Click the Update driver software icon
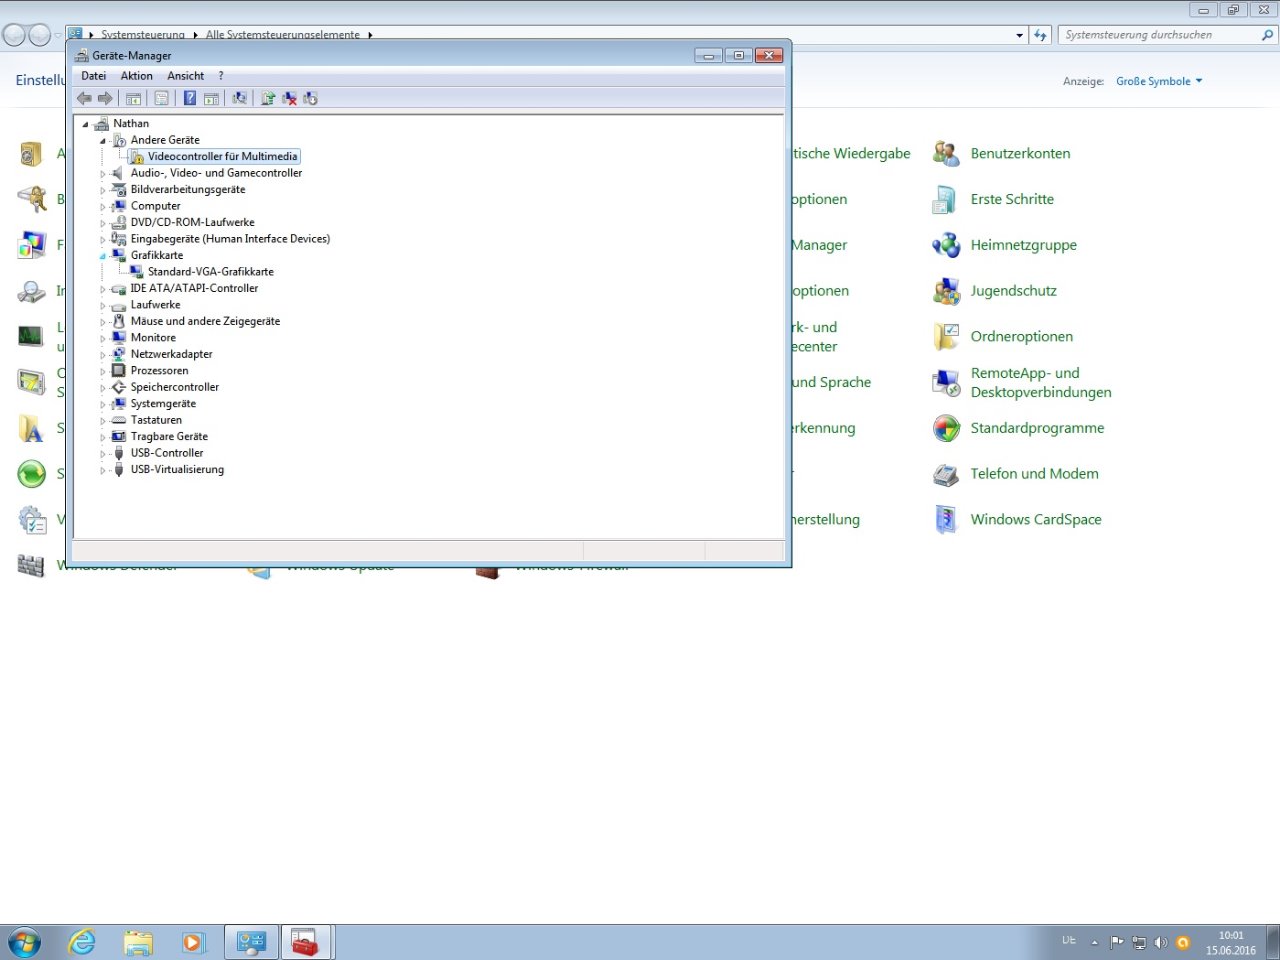The width and height of the screenshot is (1280, 960). (x=267, y=98)
